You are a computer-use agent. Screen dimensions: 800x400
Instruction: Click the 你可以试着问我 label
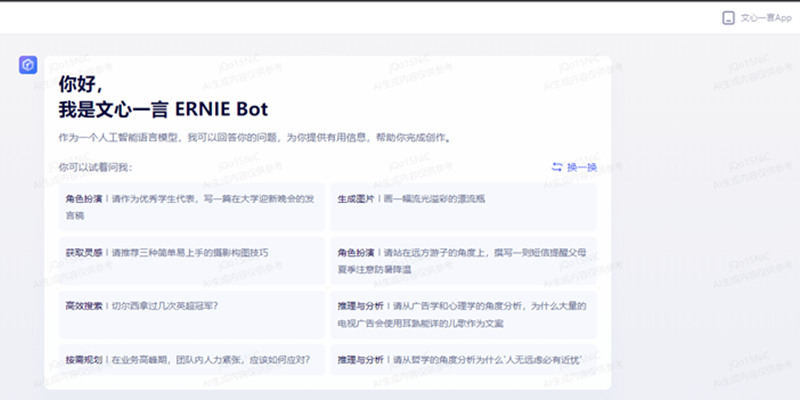(x=95, y=167)
